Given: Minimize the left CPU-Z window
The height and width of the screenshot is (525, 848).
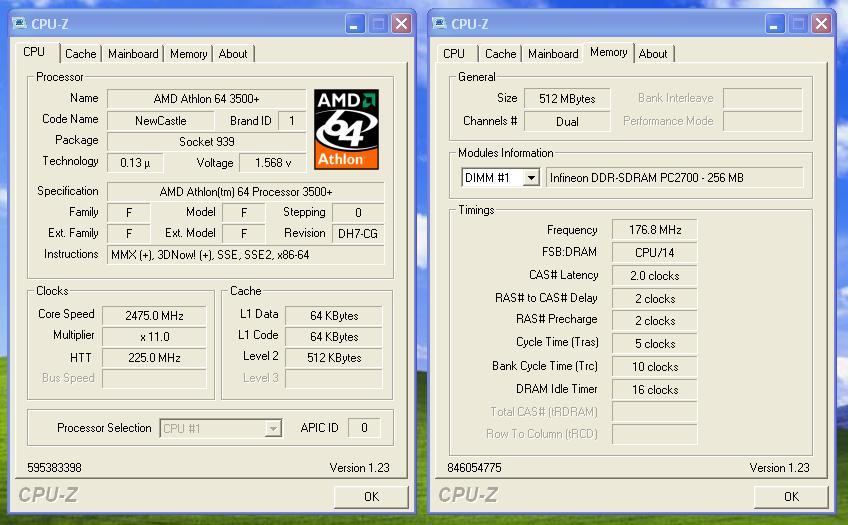Looking at the screenshot, I should 355,24.
